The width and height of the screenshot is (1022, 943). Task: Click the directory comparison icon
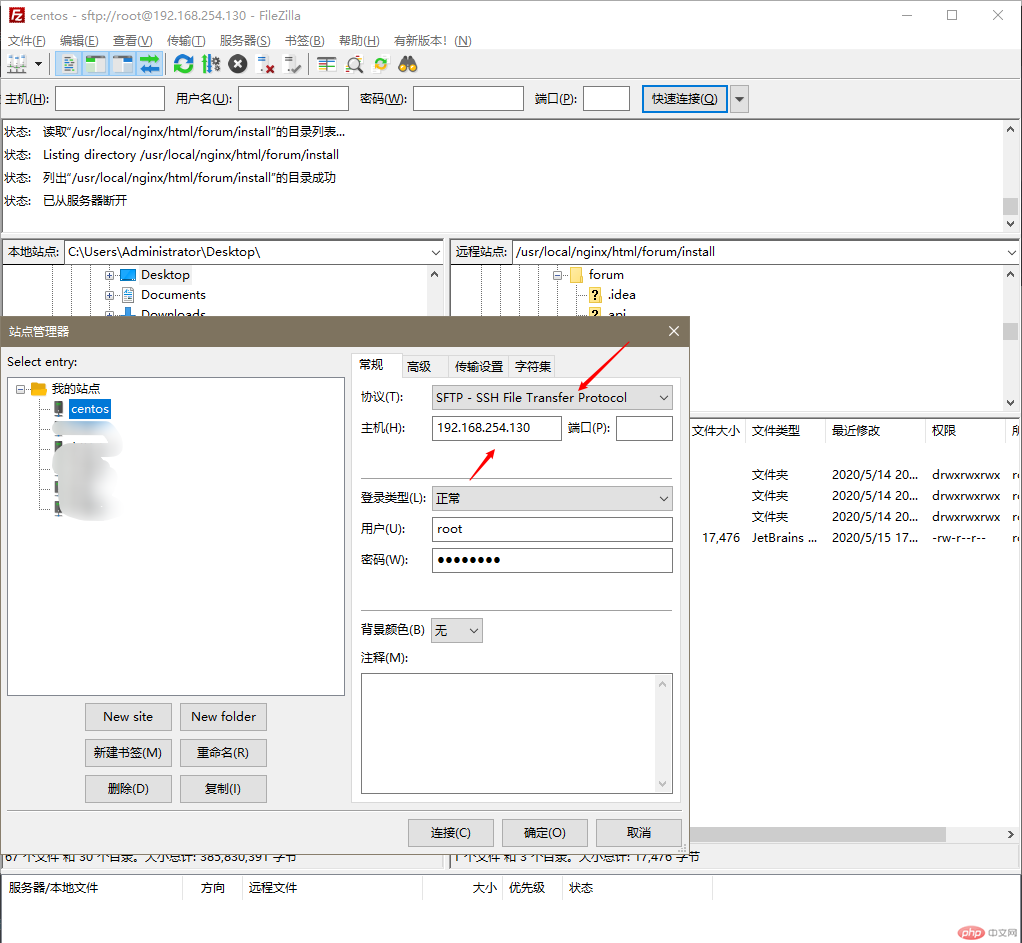[326, 63]
